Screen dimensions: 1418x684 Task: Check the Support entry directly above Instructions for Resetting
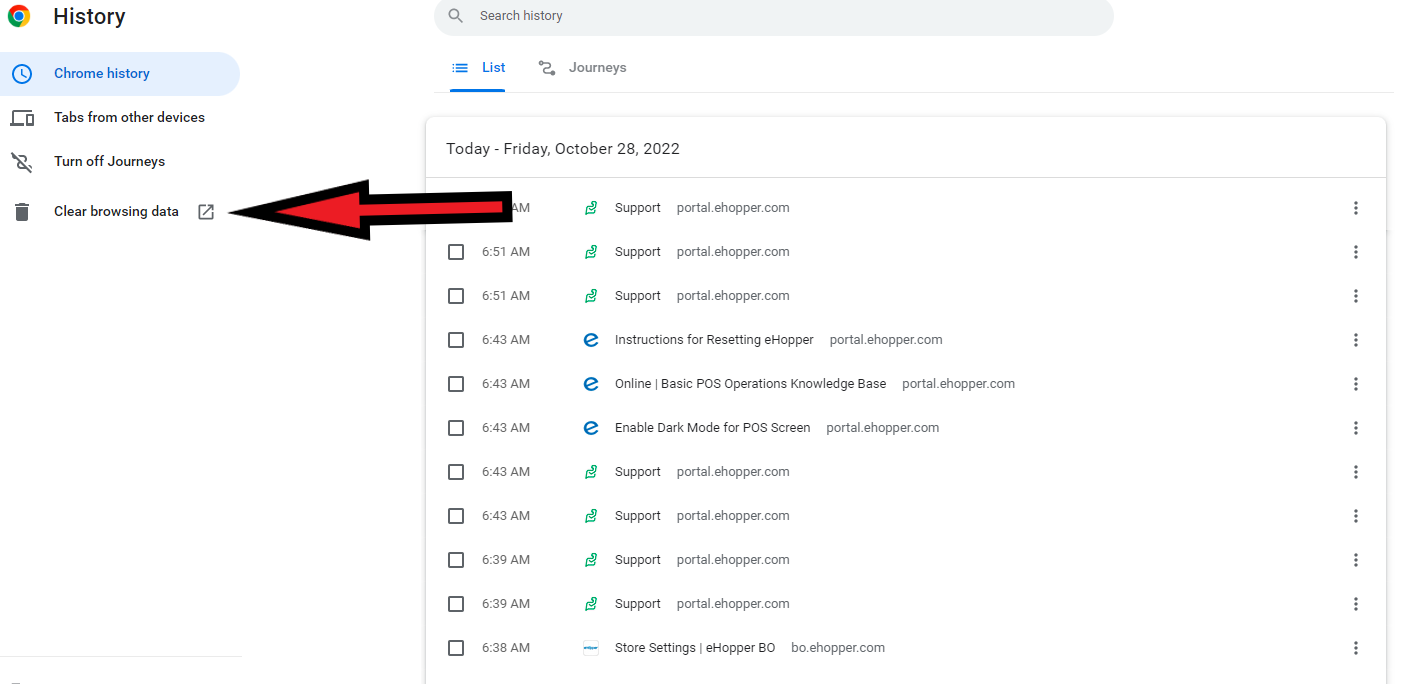(x=456, y=296)
